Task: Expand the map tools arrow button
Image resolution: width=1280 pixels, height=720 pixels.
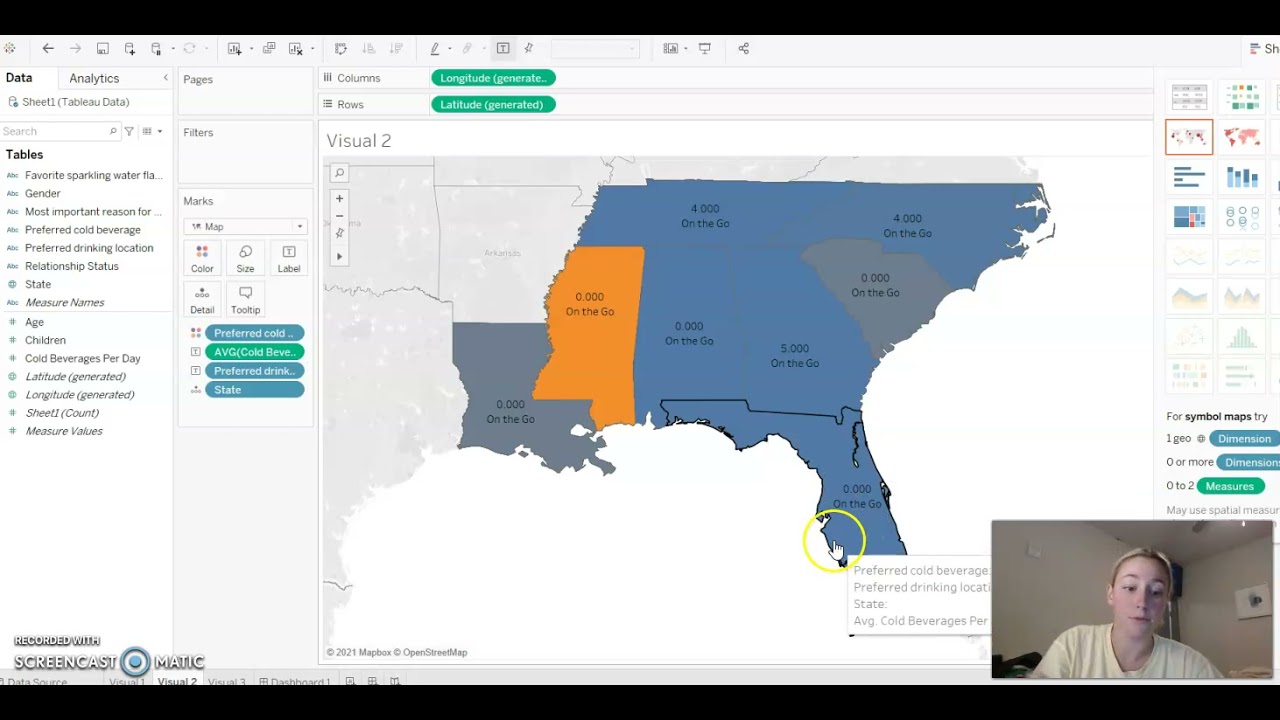Action: [339, 257]
